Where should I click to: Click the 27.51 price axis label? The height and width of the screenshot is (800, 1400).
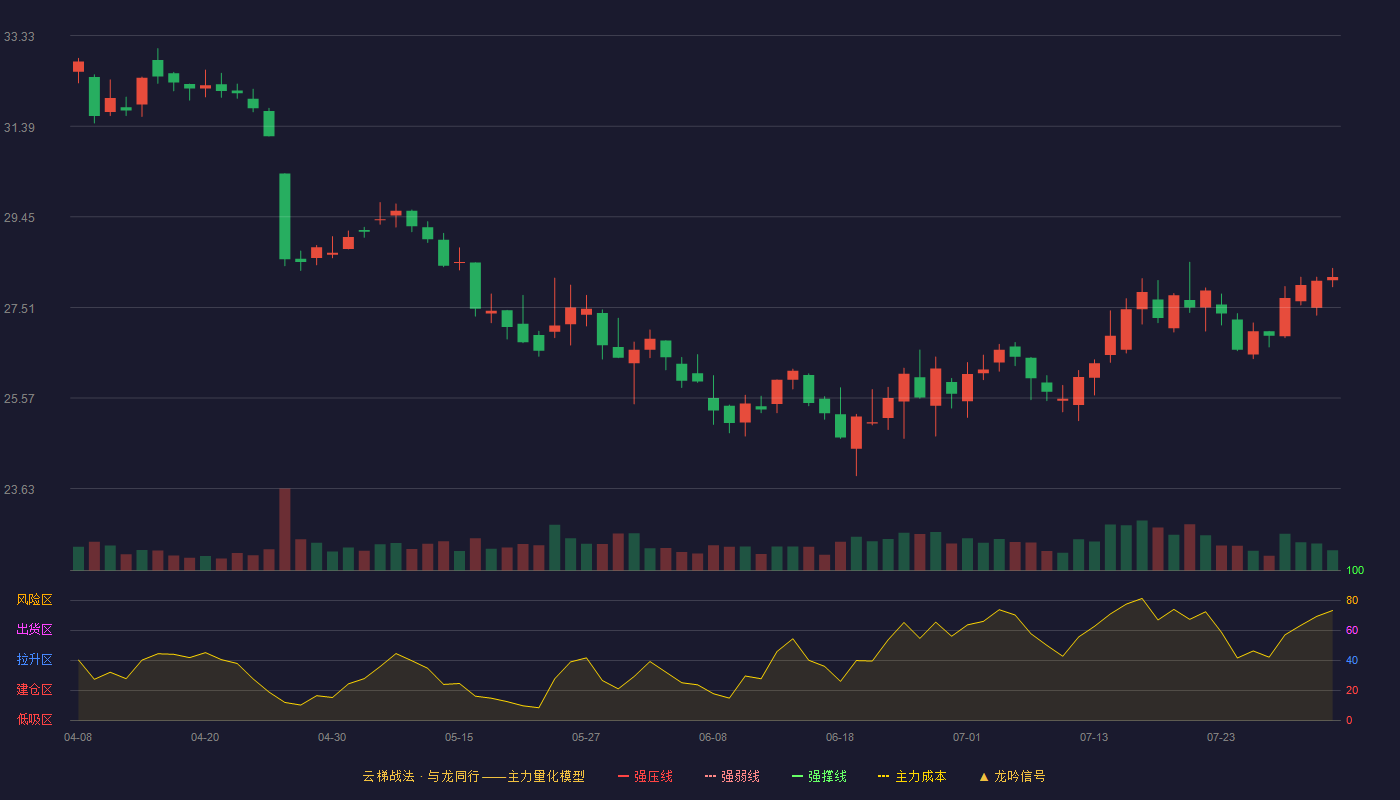pyautogui.click(x=19, y=308)
